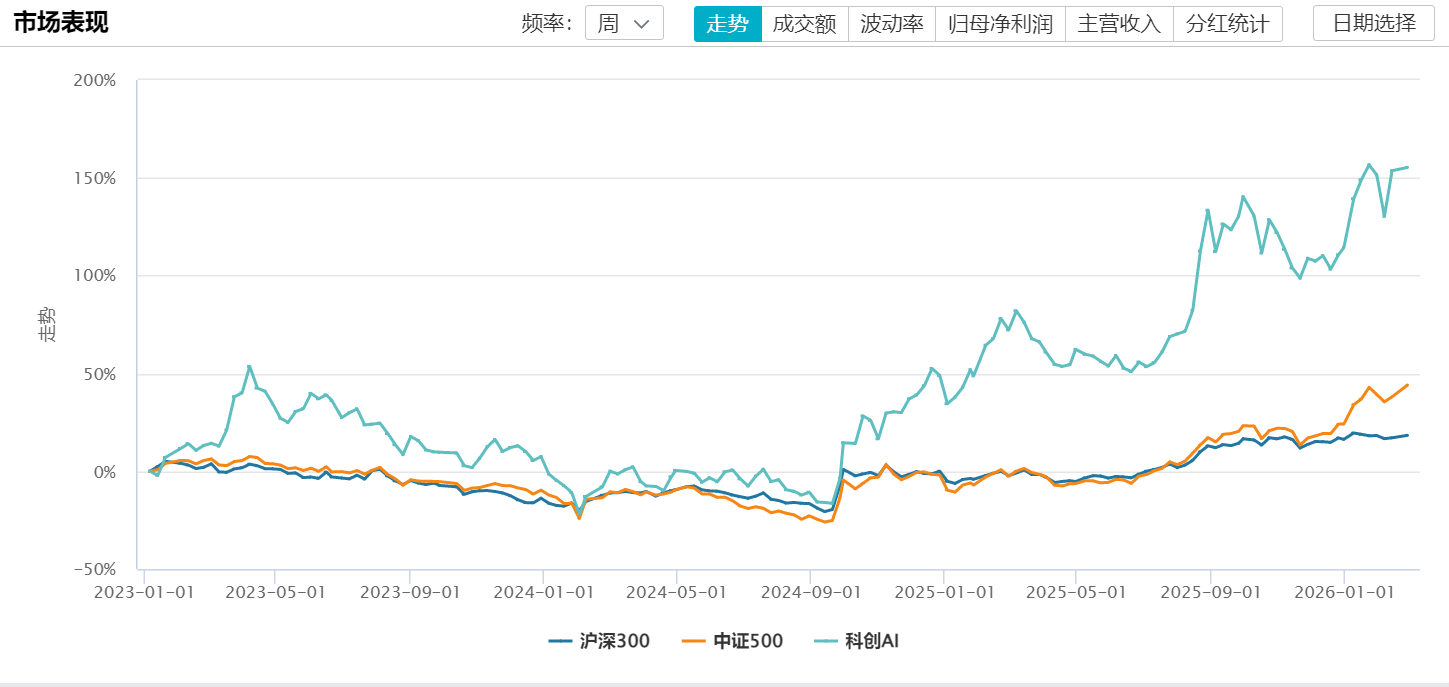Hide the 中证500 series via legend label
The image size is (1449, 687).
pyautogui.click(x=748, y=641)
